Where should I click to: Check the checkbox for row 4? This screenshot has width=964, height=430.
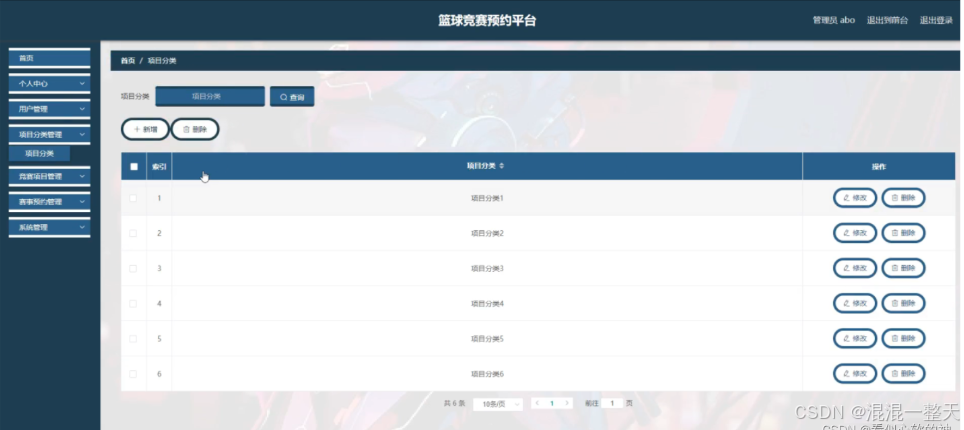[x=133, y=303]
